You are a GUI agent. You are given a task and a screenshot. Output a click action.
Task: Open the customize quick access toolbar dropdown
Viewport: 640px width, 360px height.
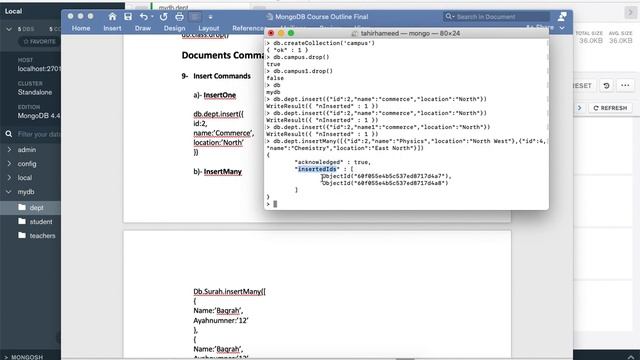click(x=210, y=17)
